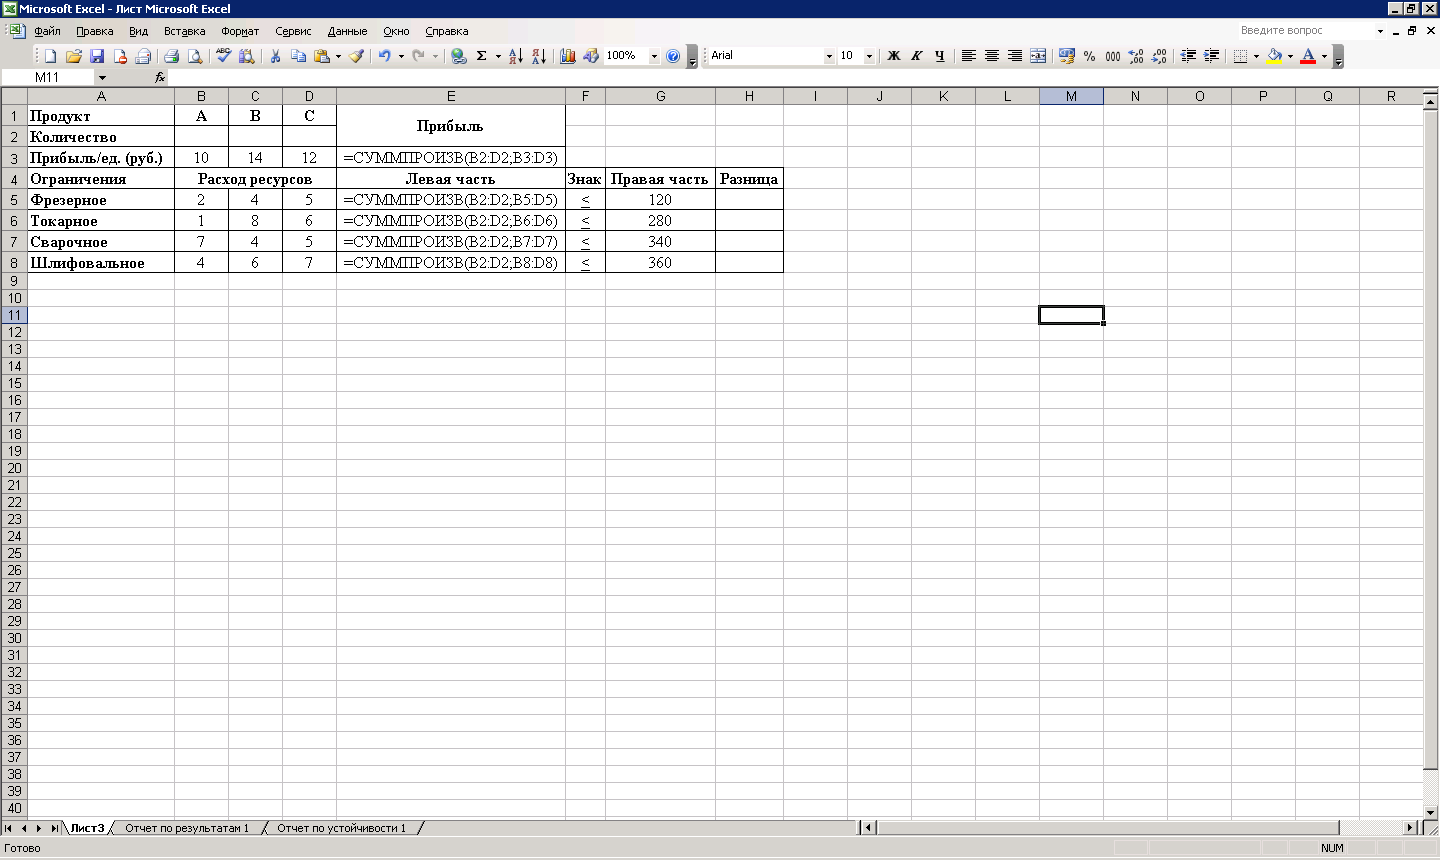The height and width of the screenshot is (860, 1440).
Task: Insert hyperlink globe icon
Action: tap(459, 56)
